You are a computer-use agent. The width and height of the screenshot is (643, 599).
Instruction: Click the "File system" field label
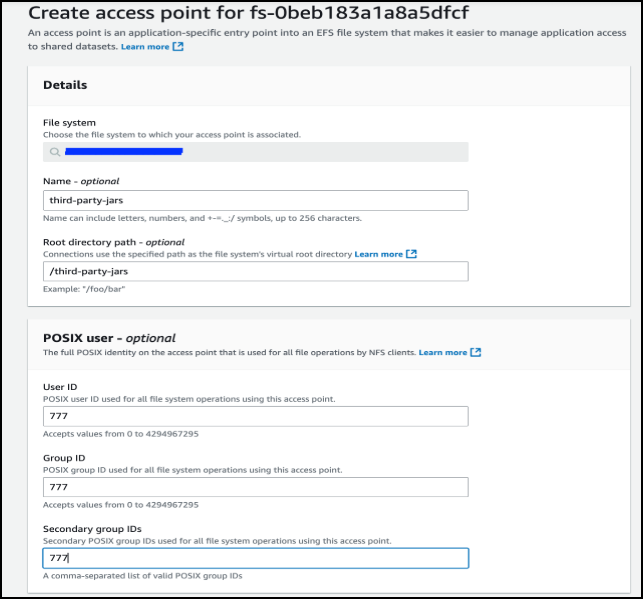pyautogui.click(x=69, y=123)
